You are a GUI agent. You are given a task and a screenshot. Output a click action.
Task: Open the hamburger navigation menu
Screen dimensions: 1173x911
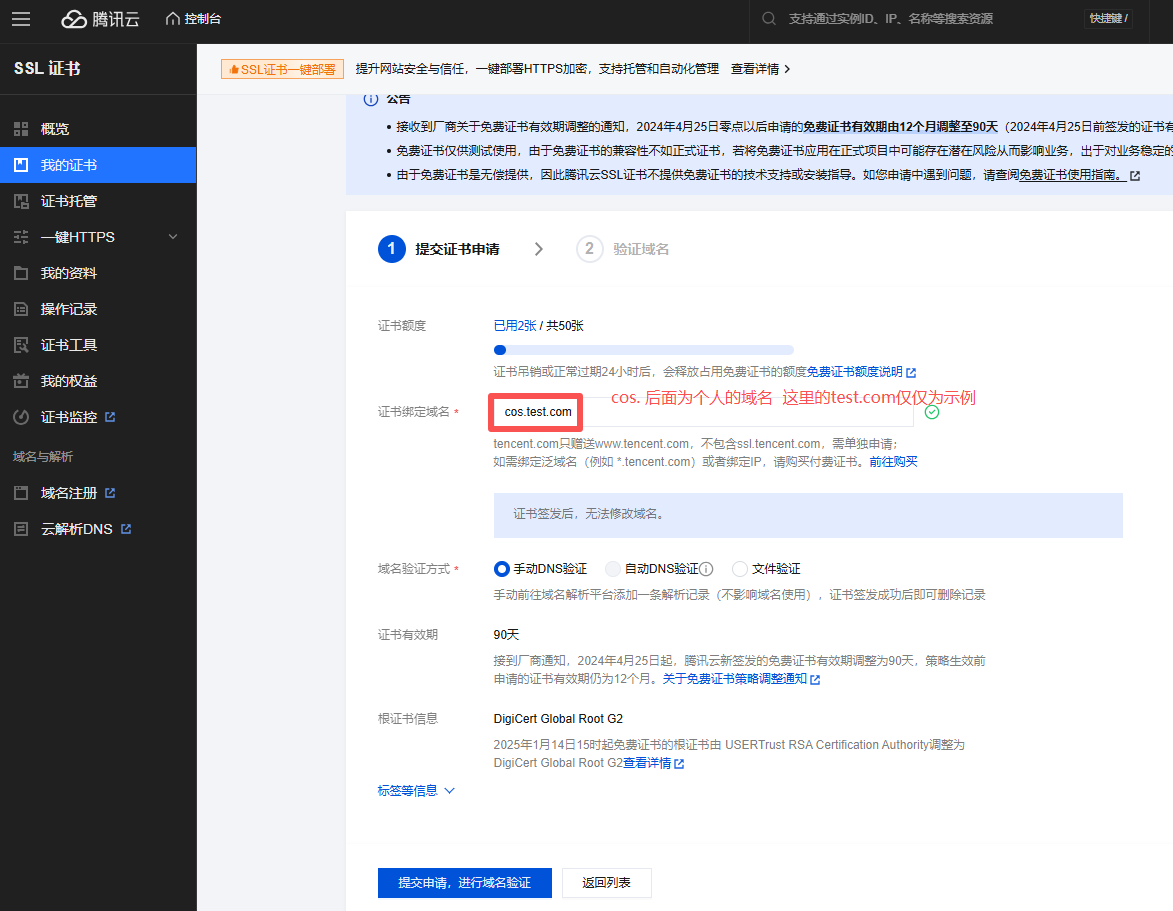[x=21, y=19]
